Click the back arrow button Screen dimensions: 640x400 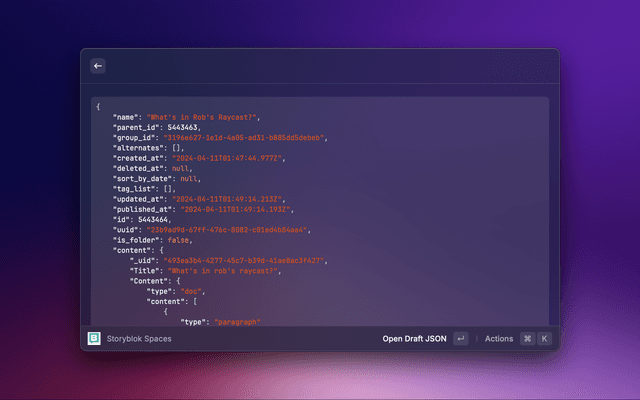tap(98, 66)
